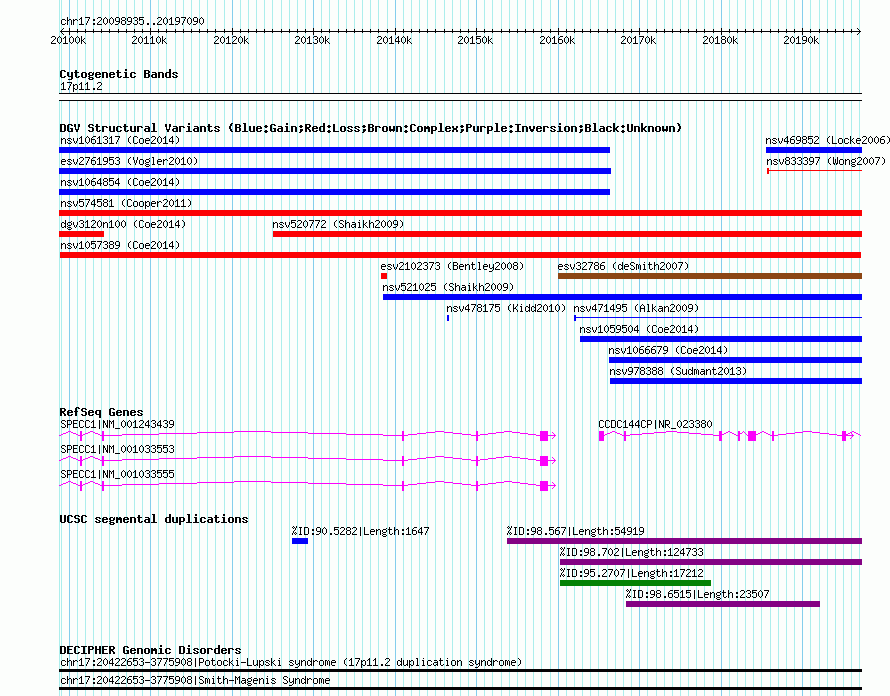Click the UCSC segmental duplications heading
Viewport: 890px width, 696px height.
click(x=154, y=519)
